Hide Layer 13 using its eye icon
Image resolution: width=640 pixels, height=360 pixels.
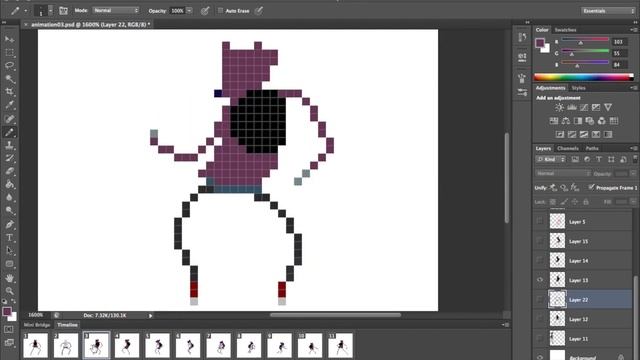tap(540, 280)
